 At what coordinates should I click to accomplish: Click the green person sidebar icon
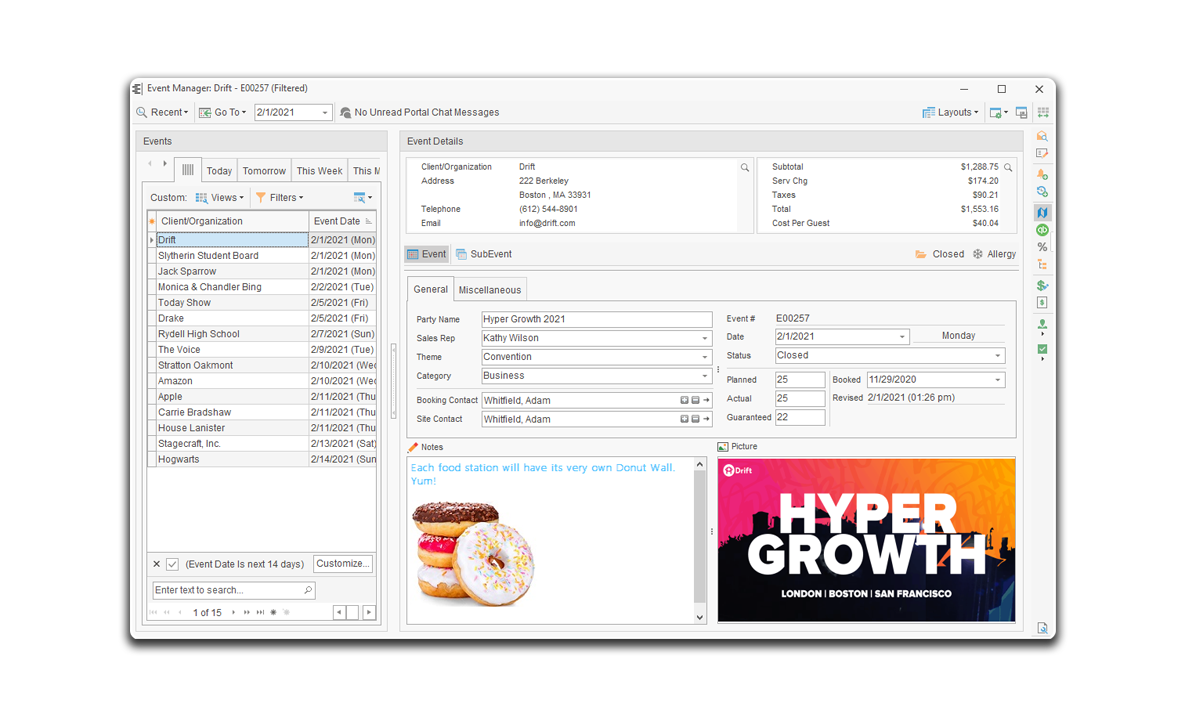(1042, 324)
